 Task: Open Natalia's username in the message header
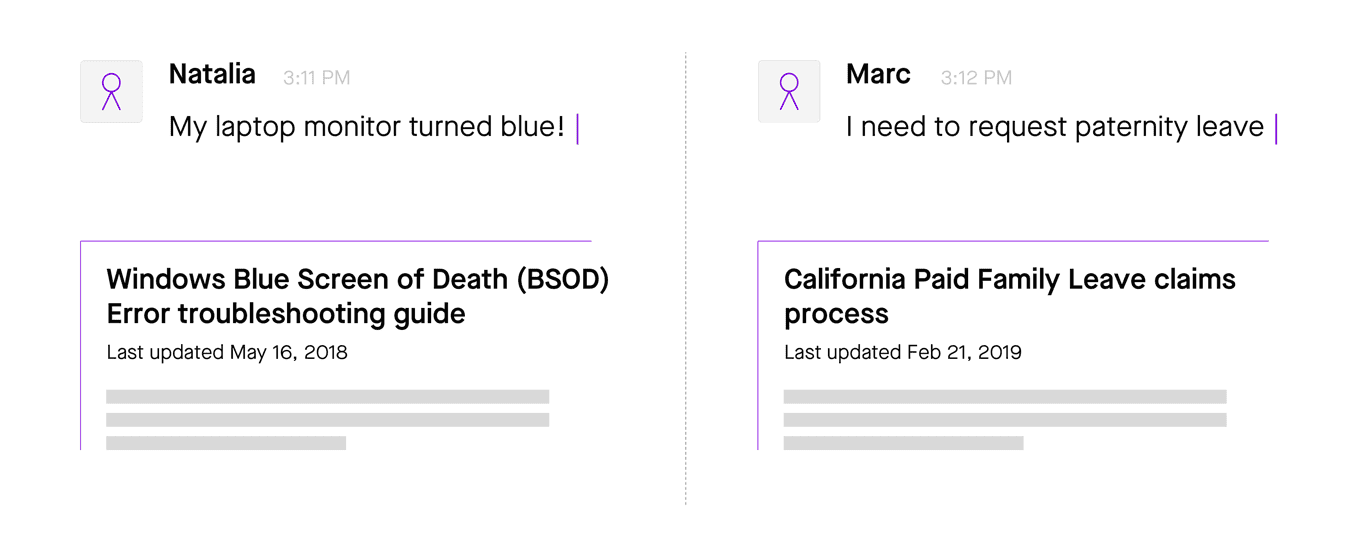212,74
